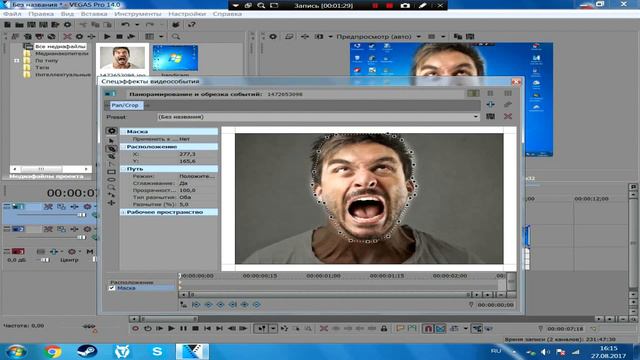Select the Windows desktop media thumbnail
The width and height of the screenshot is (640, 360).
175,58
